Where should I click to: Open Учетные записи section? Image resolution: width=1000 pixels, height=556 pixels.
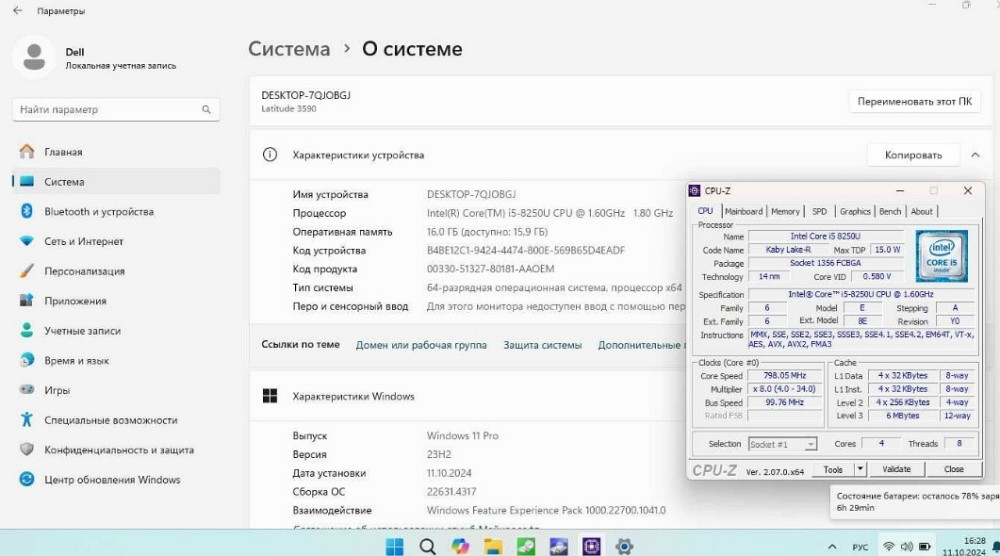click(116, 330)
